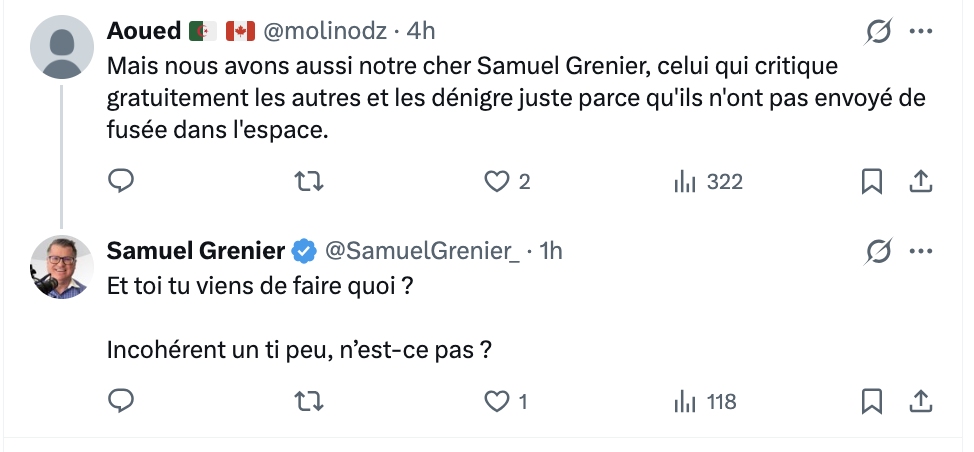Image resolution: width=974 pixels, height=452 pixels.
Task: Click Grok icon on Aoued's tweet
Action: tap(877, 32)
